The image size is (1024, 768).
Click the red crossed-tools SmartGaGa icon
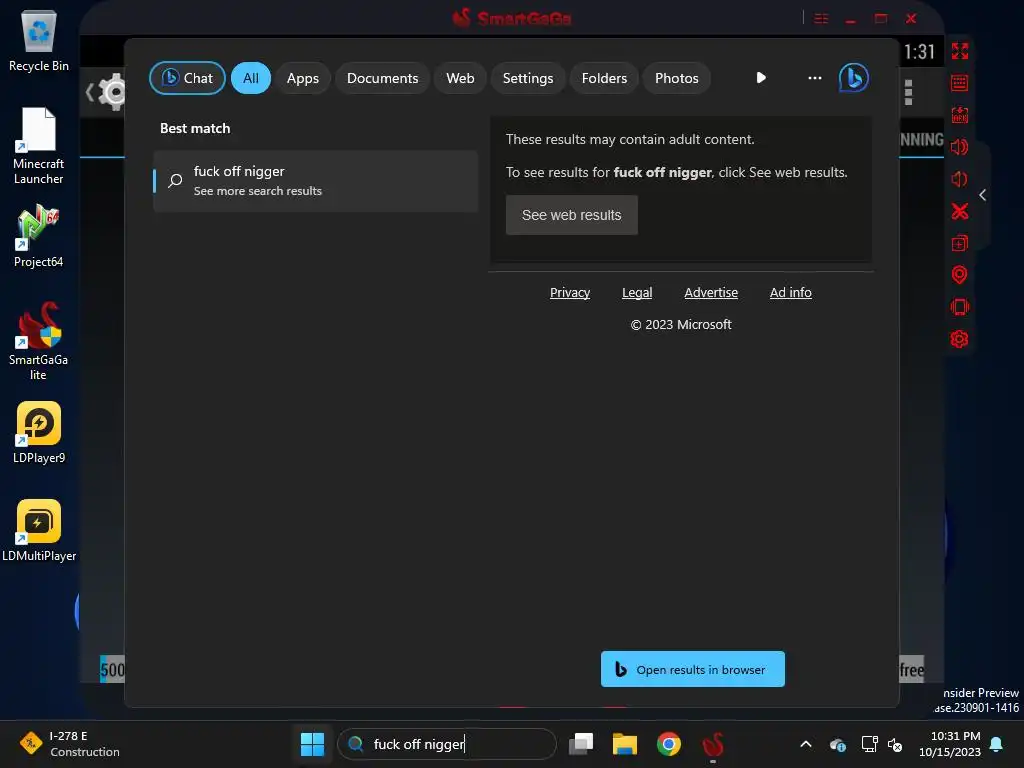[x=959, y=211]
